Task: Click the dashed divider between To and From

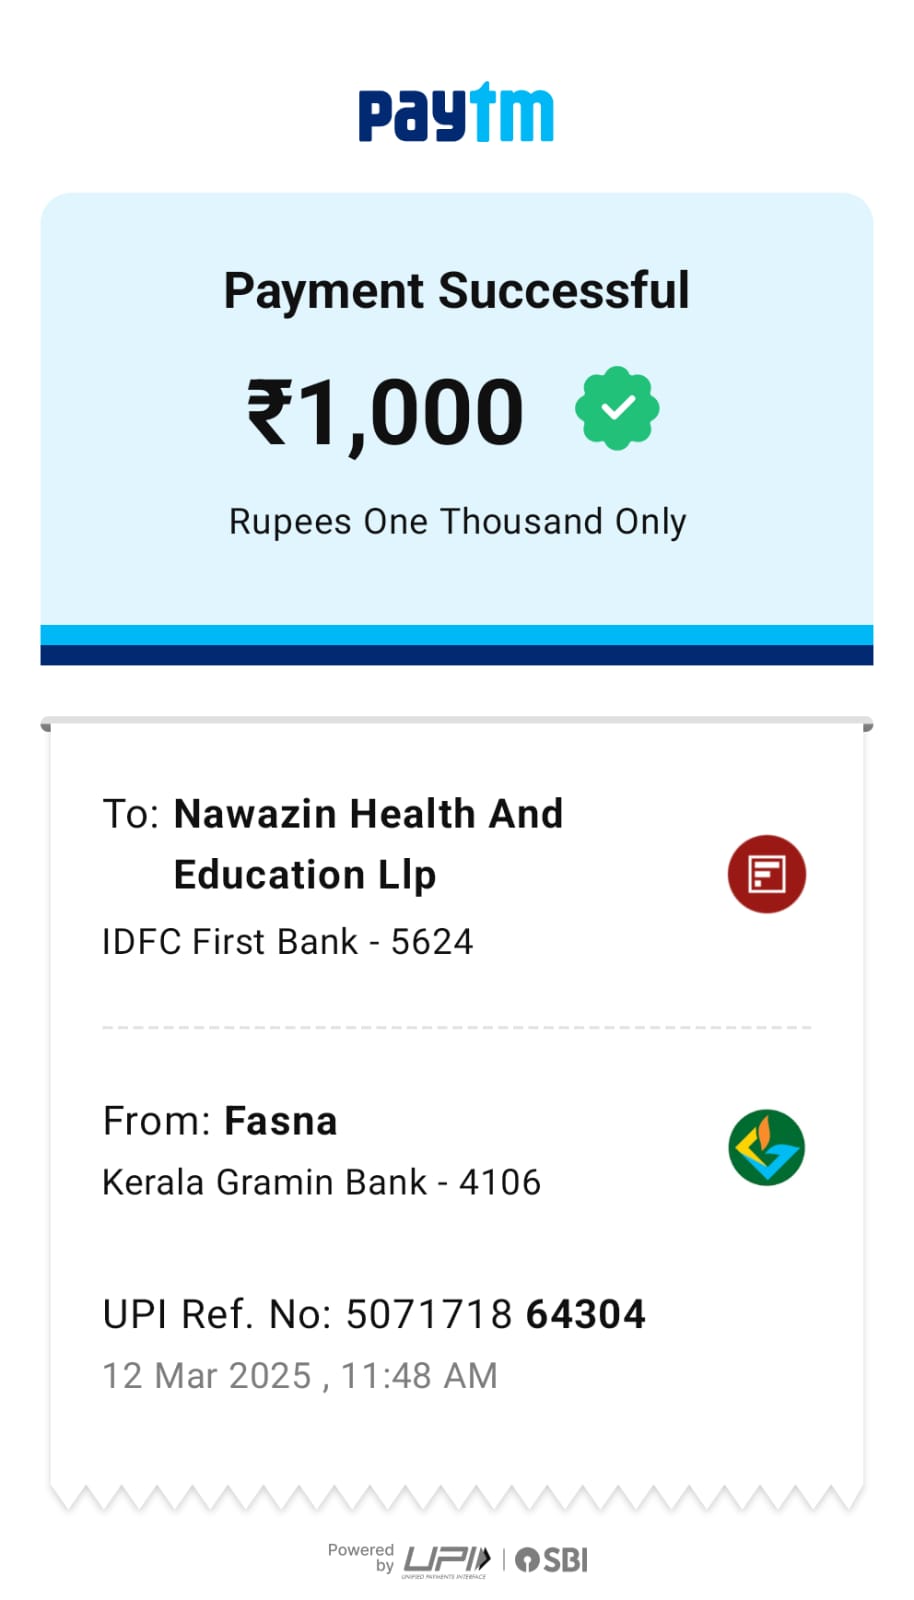Action: pos(456,1027)
